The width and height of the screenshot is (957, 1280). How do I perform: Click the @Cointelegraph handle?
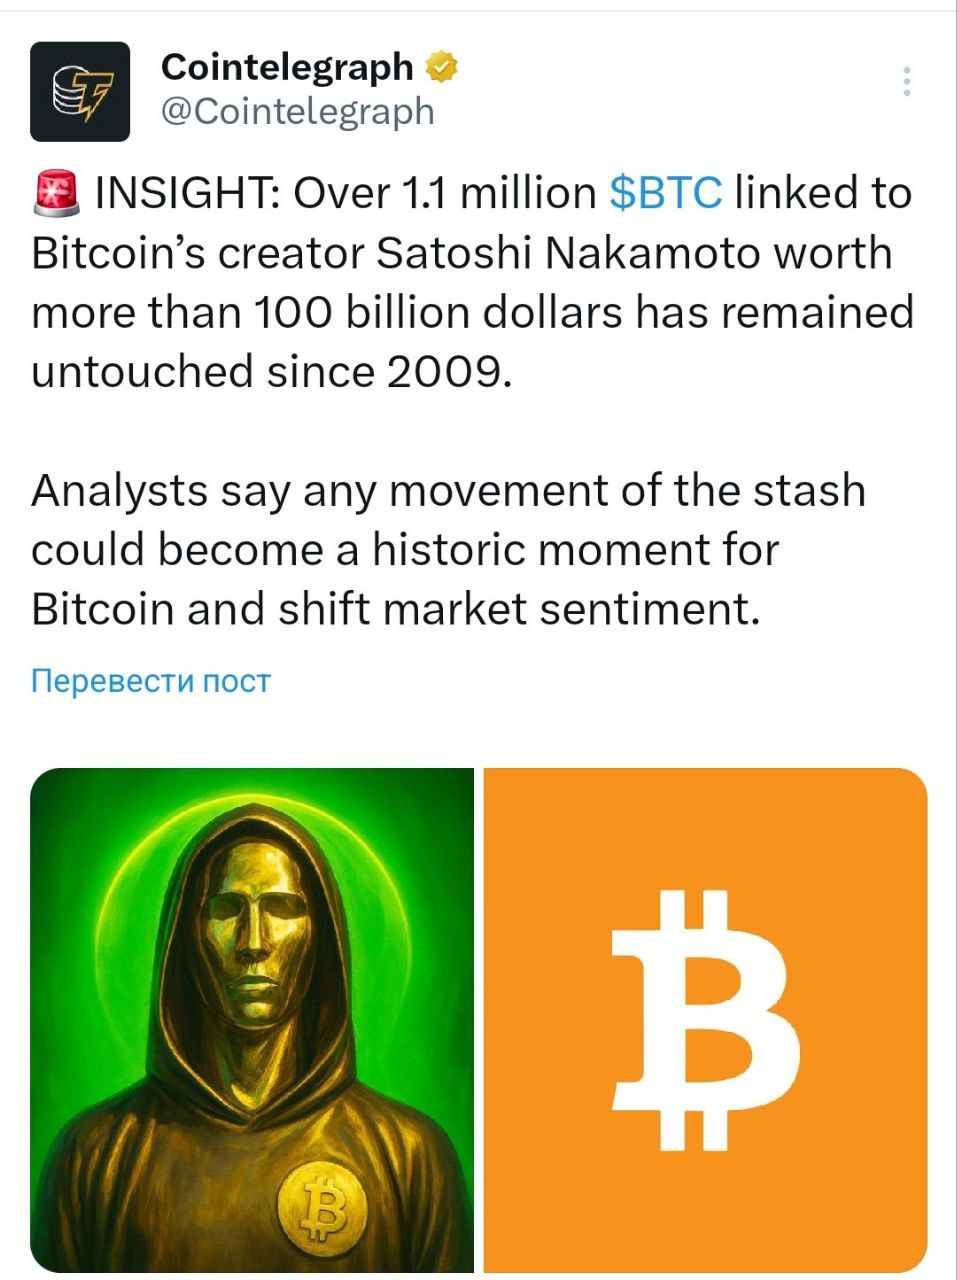[298, 111]
